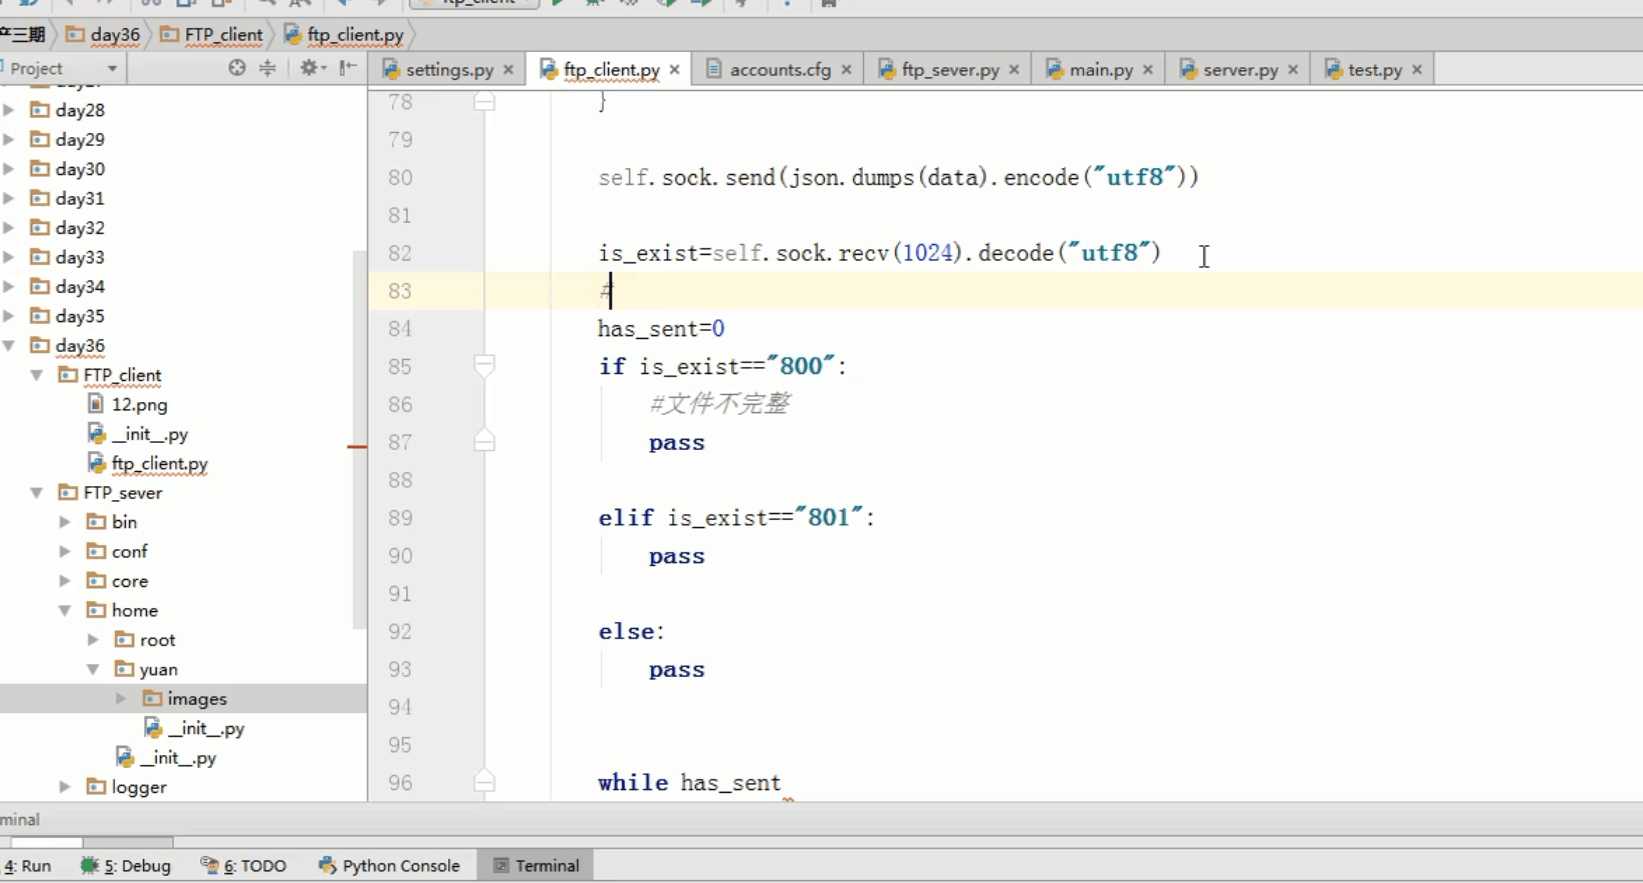The image size is (1643, 883).
Task: Close the ftp_sever.py tab
Action: [1014, 70]
